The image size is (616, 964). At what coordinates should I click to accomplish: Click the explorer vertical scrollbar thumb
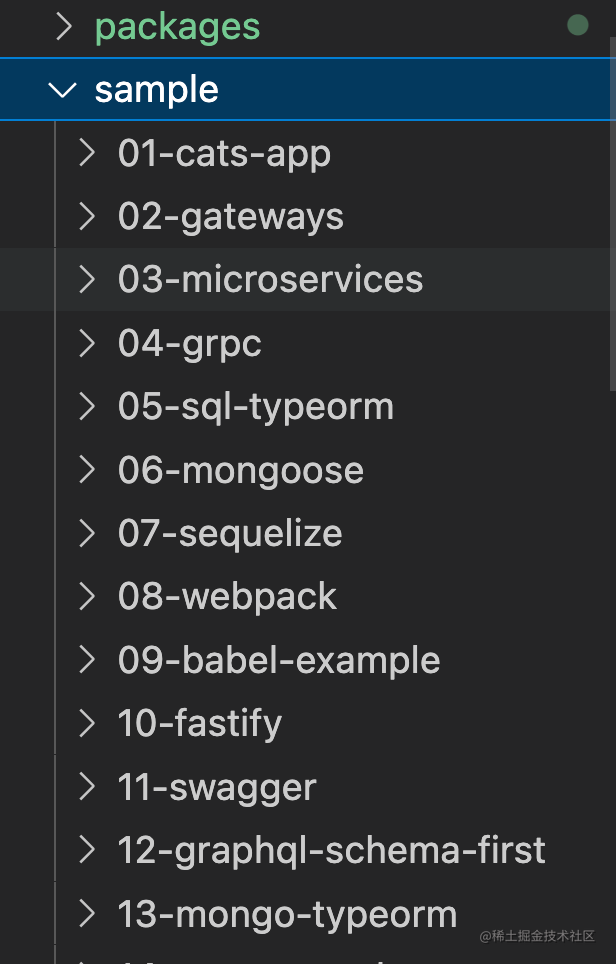pyautogui.click(x=612, y=213)
